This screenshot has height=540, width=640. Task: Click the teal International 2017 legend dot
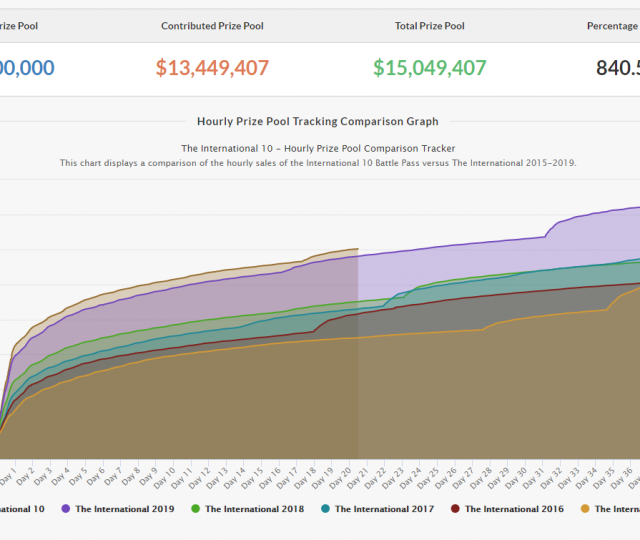point(326,509)
